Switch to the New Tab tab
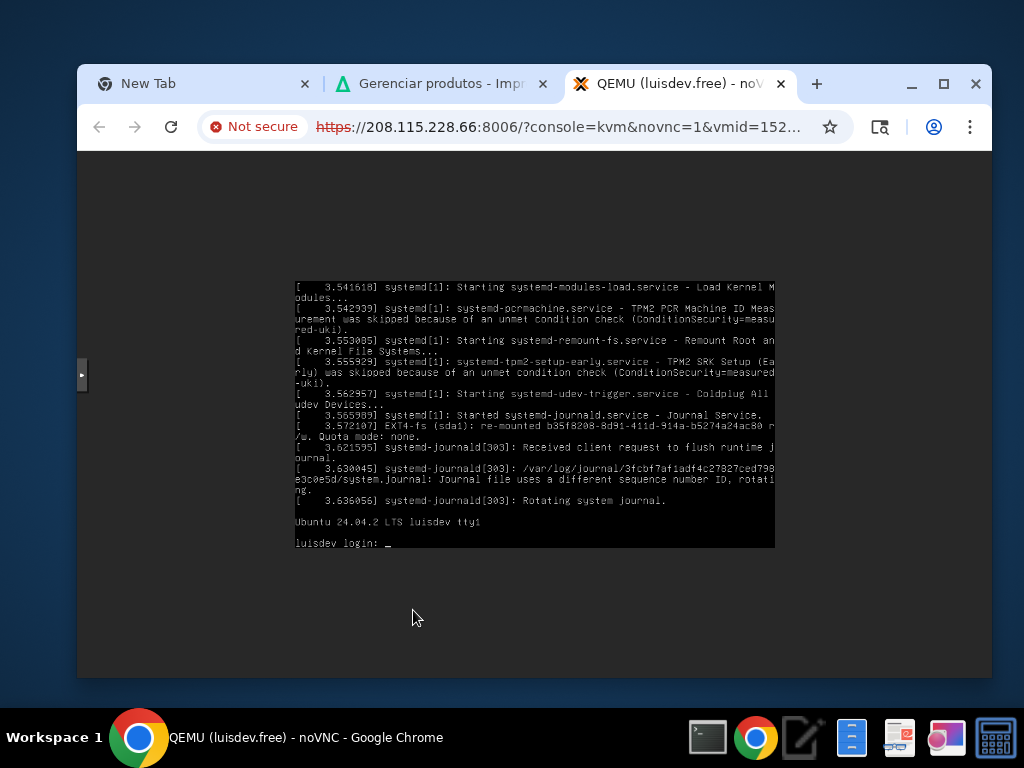This screenshot has height=768, width=1024. (202, 84)
